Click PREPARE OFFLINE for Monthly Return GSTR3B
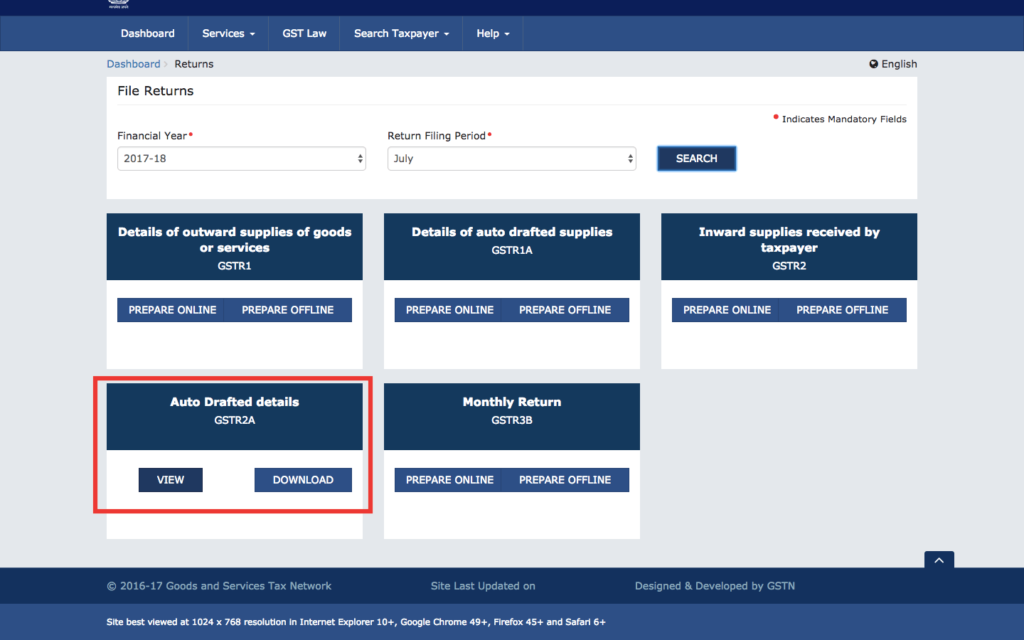This screenshot has height=640, width=1024. 566,480
